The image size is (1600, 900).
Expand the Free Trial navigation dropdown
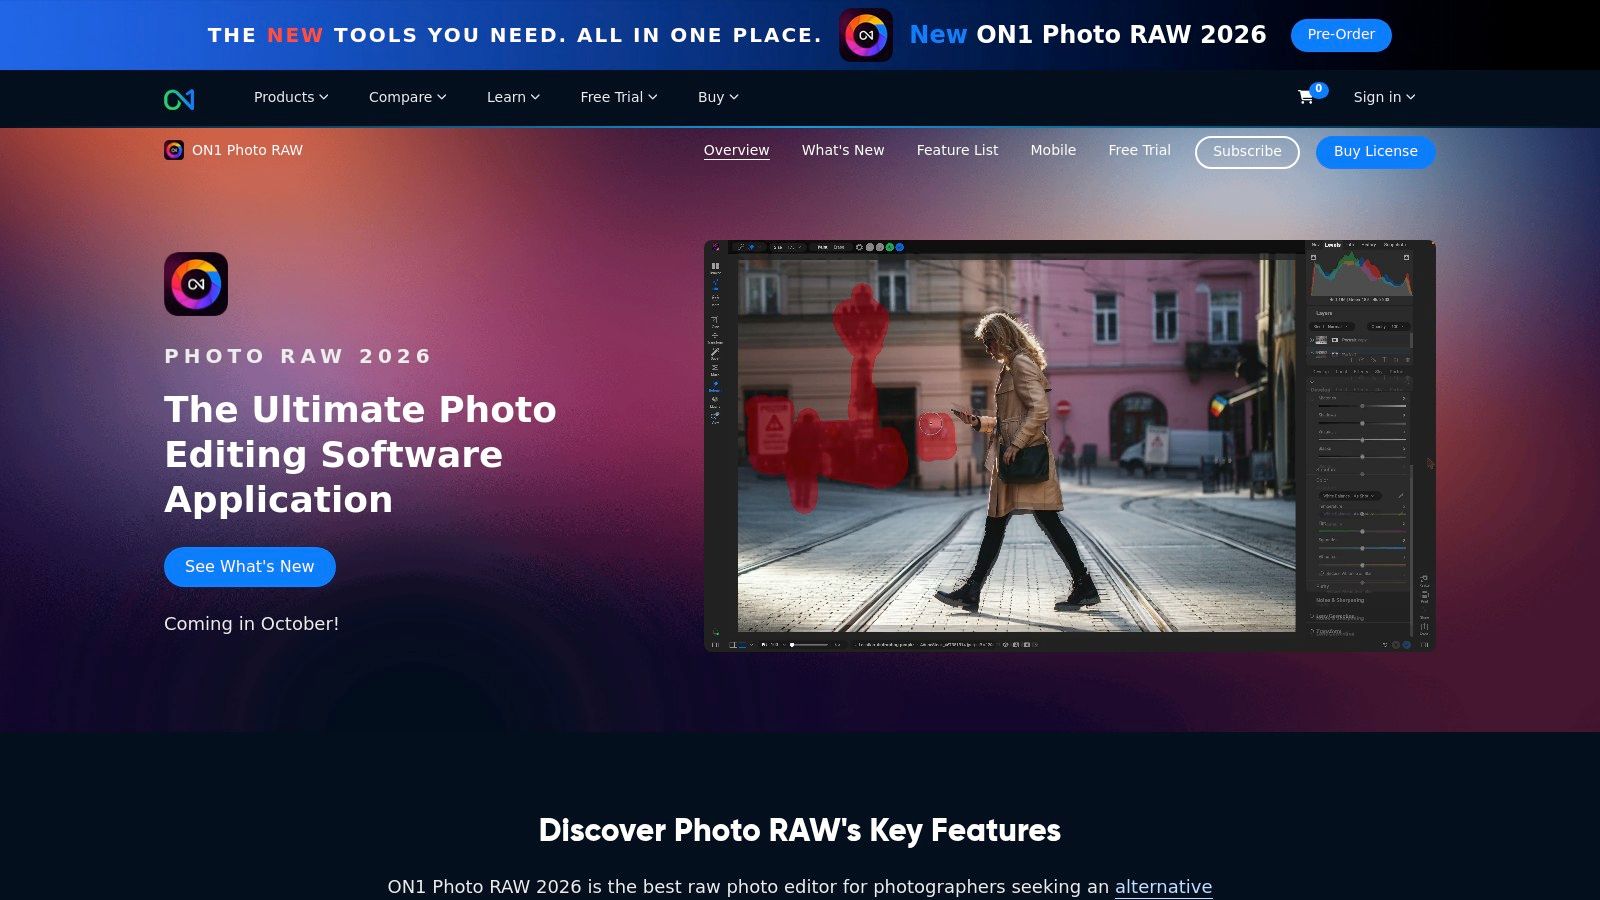coord(618,97)
